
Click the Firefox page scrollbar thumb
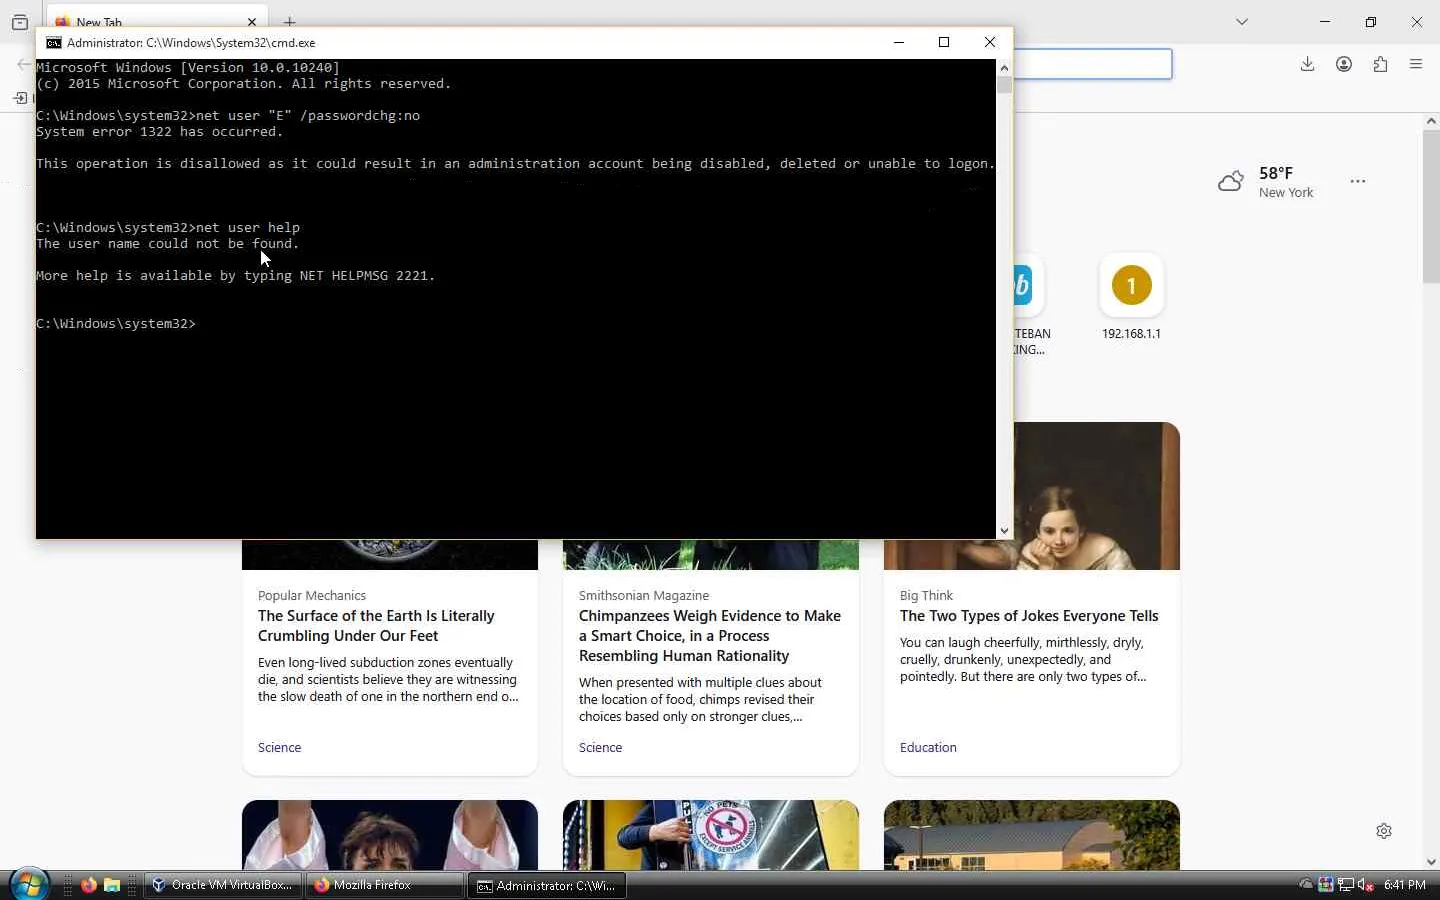pos(1431,206)
